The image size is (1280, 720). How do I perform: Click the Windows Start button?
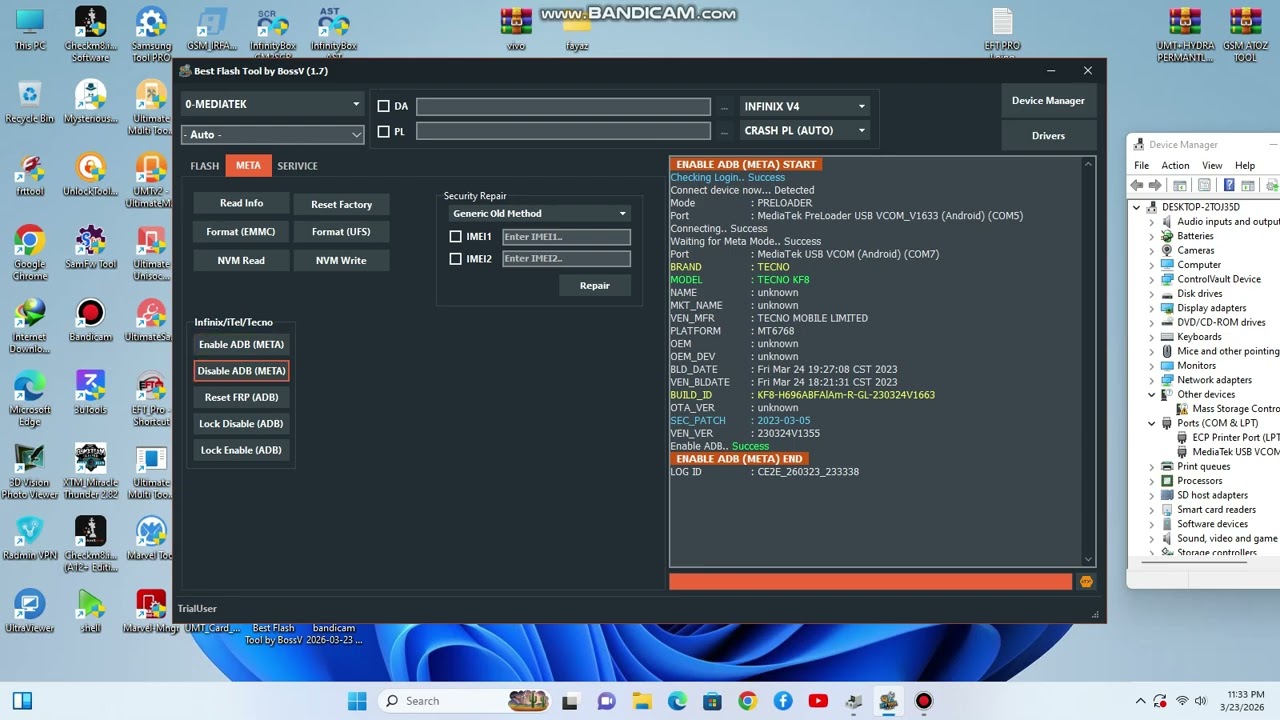pyautogui.click(x=357, y=701)
